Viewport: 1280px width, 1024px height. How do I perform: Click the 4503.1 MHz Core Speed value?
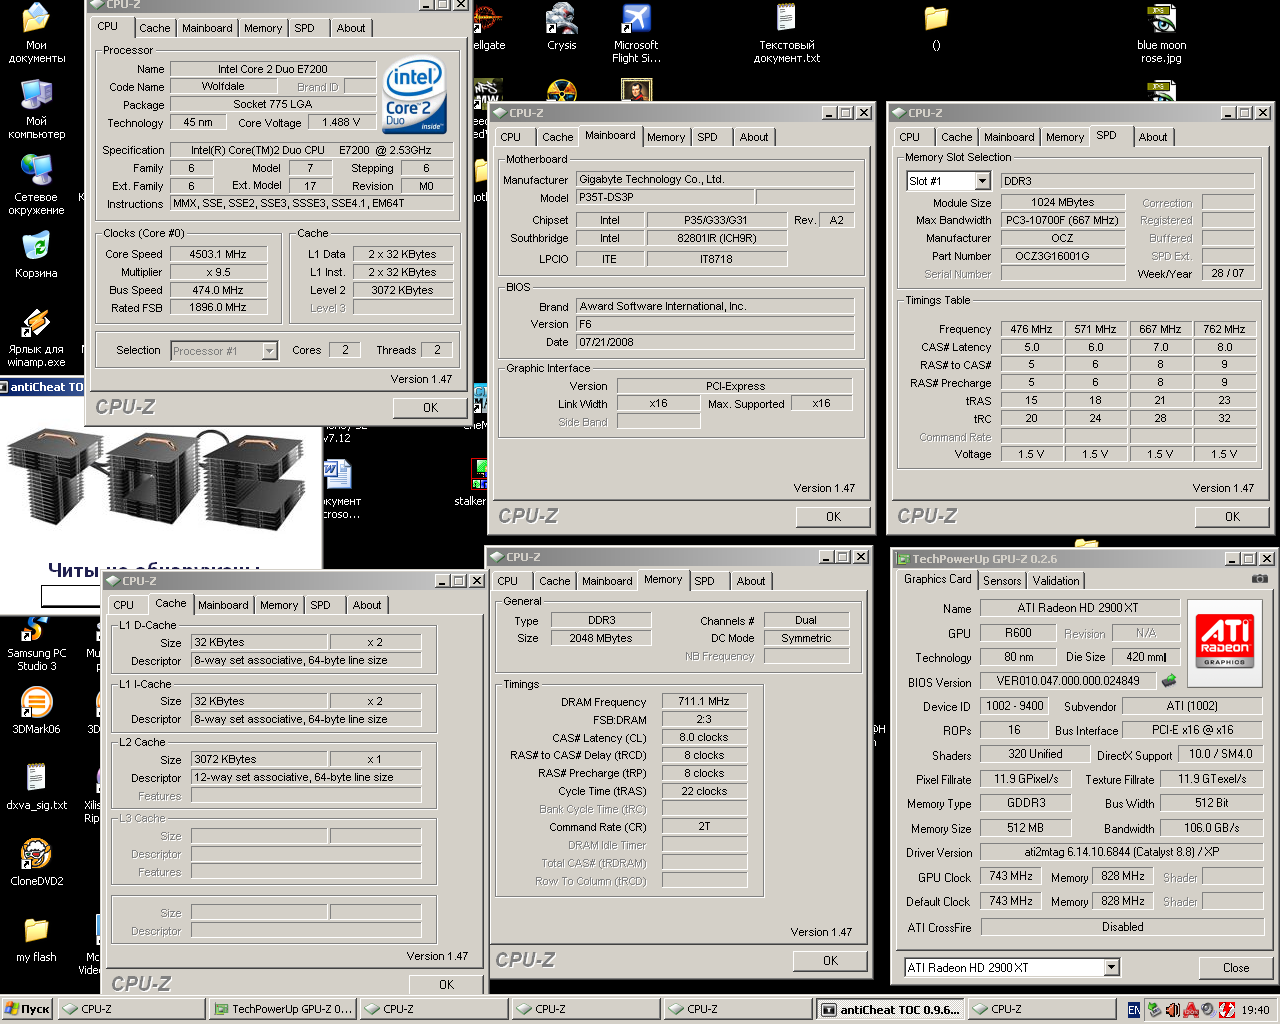click(x=217, y=254)
